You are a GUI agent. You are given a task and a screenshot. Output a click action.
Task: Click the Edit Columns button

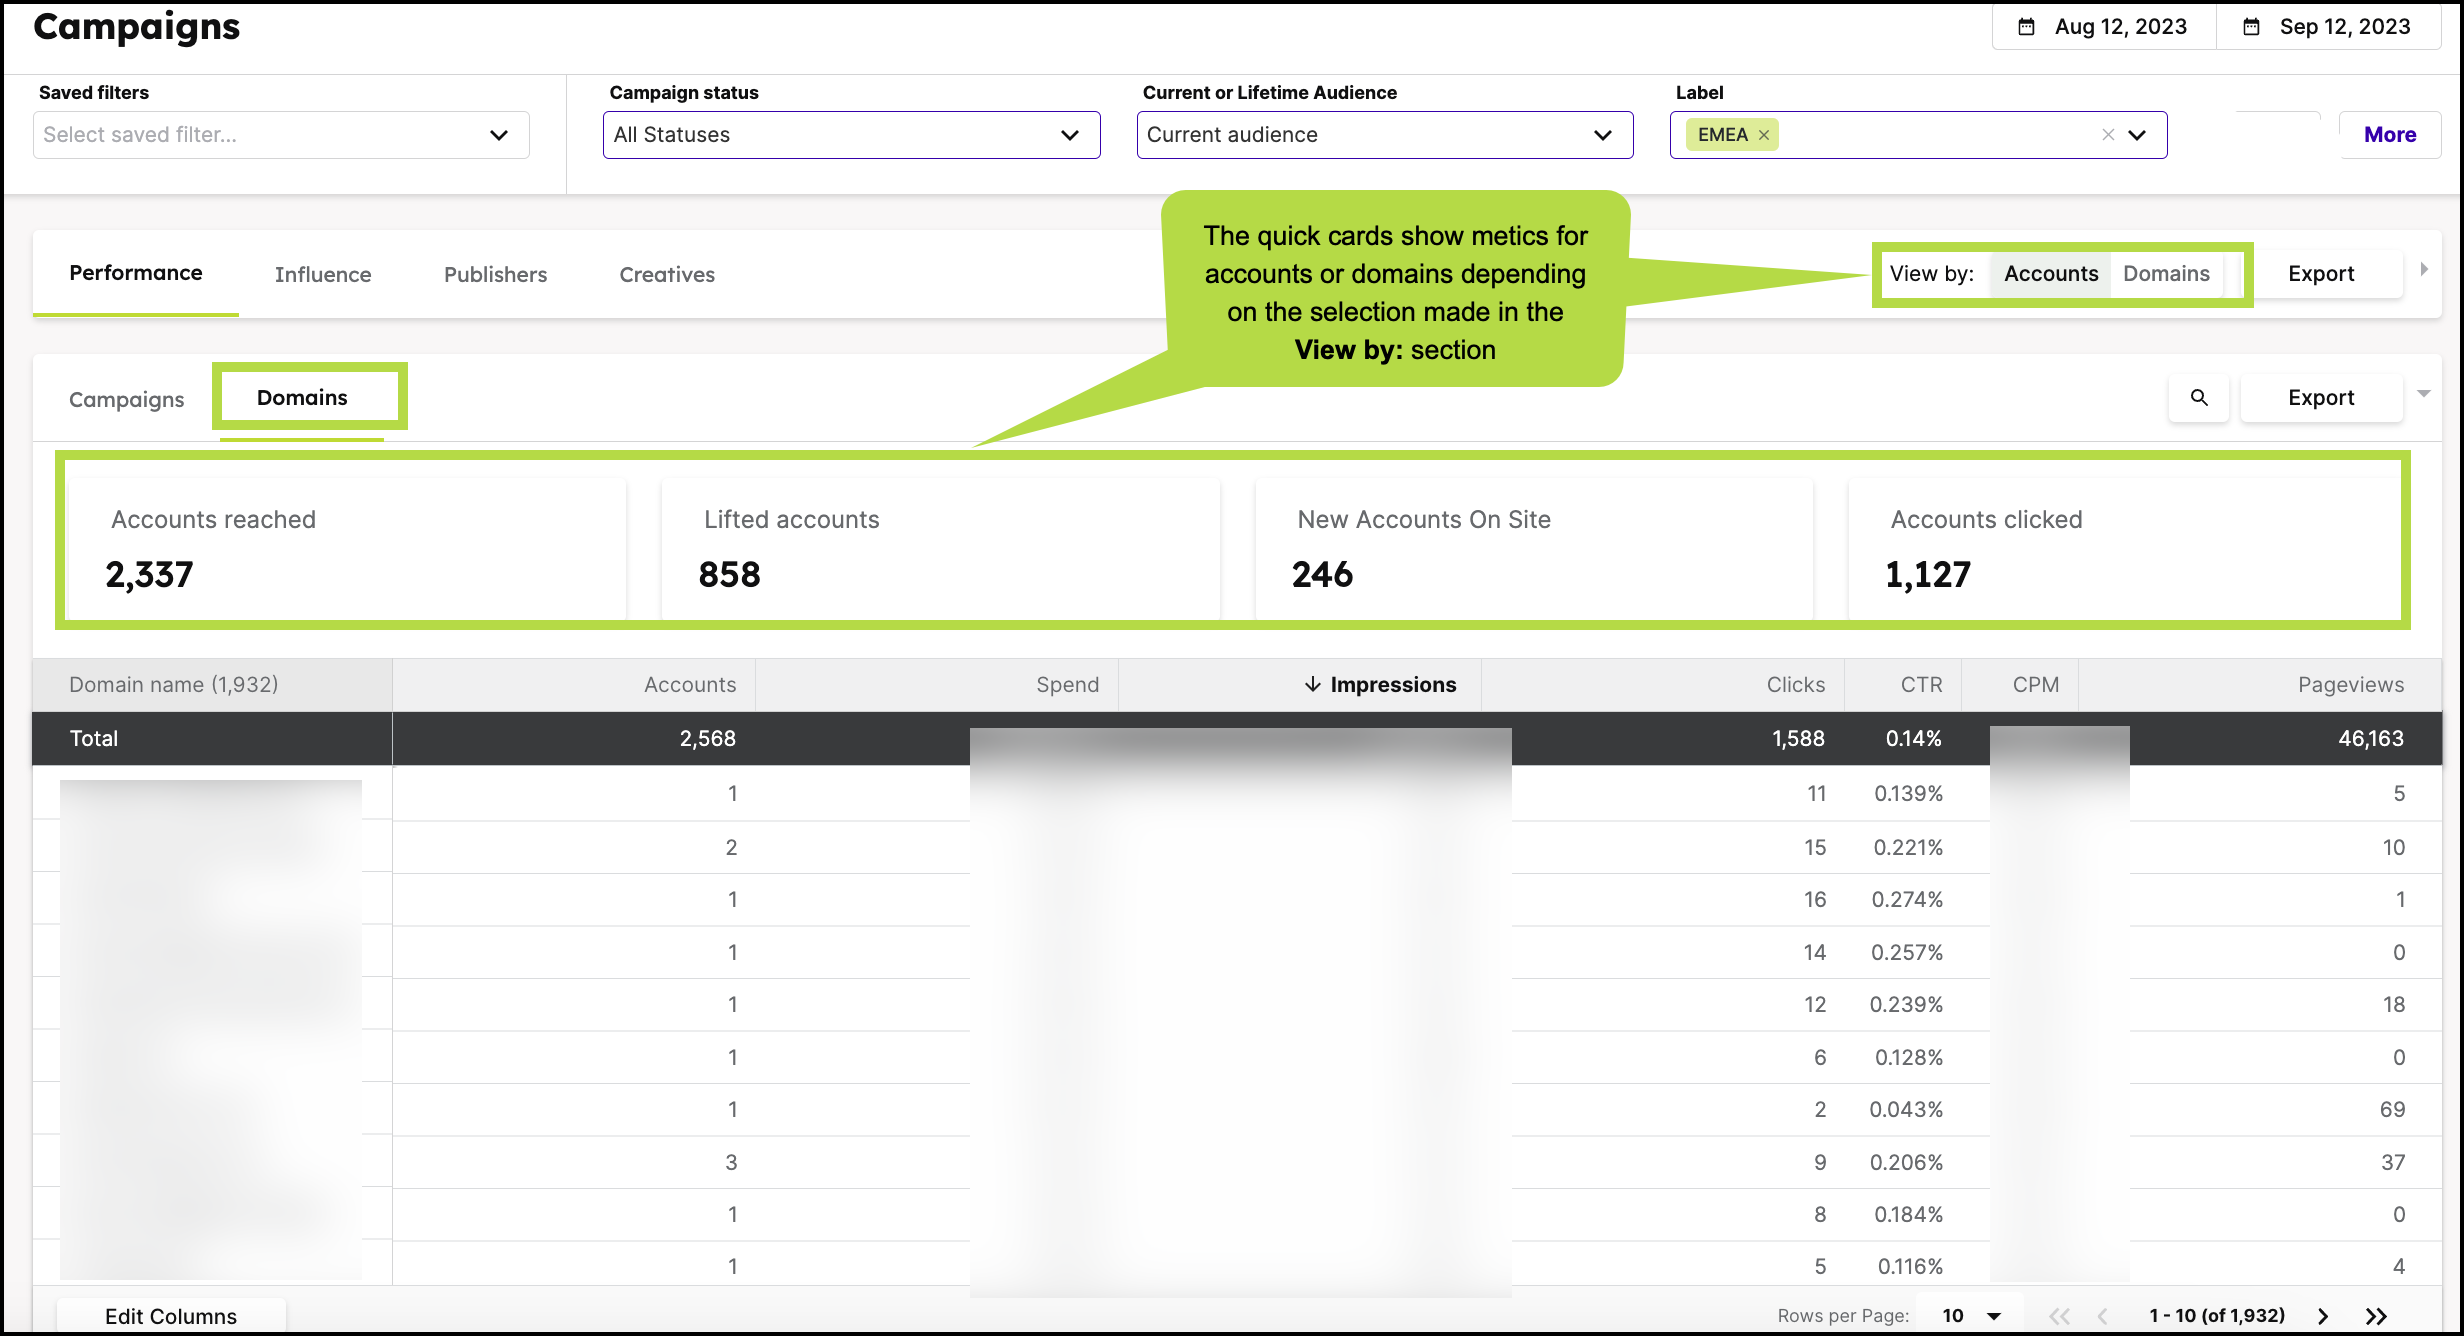(x=171, y=1315)
